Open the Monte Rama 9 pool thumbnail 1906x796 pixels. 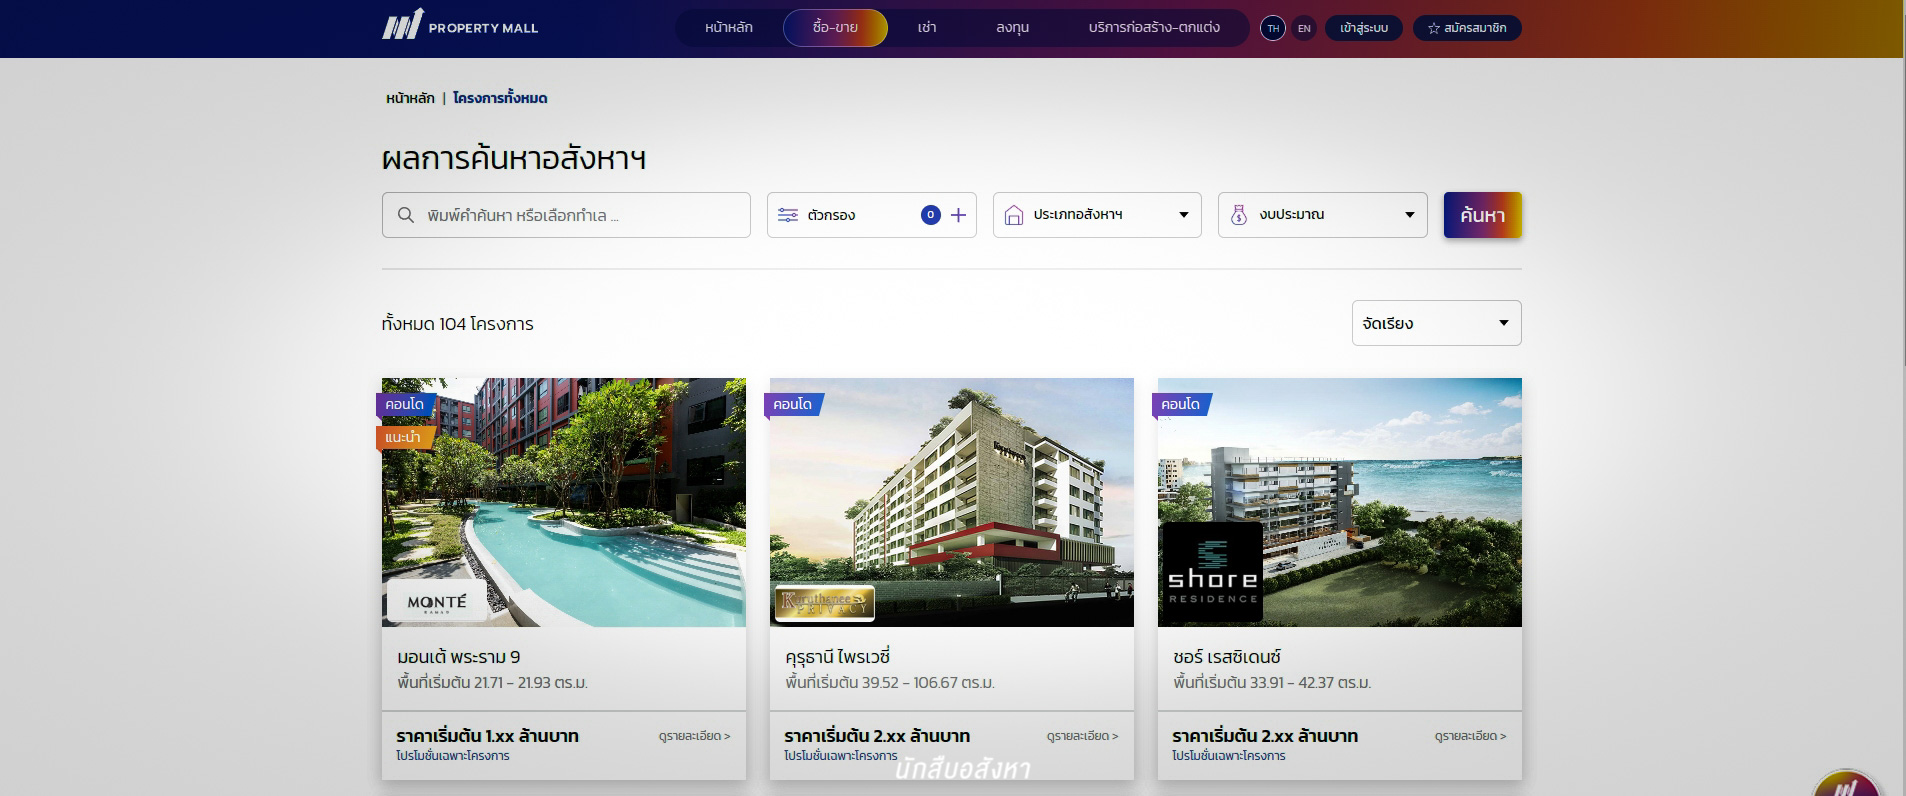[x=564, y=502]
